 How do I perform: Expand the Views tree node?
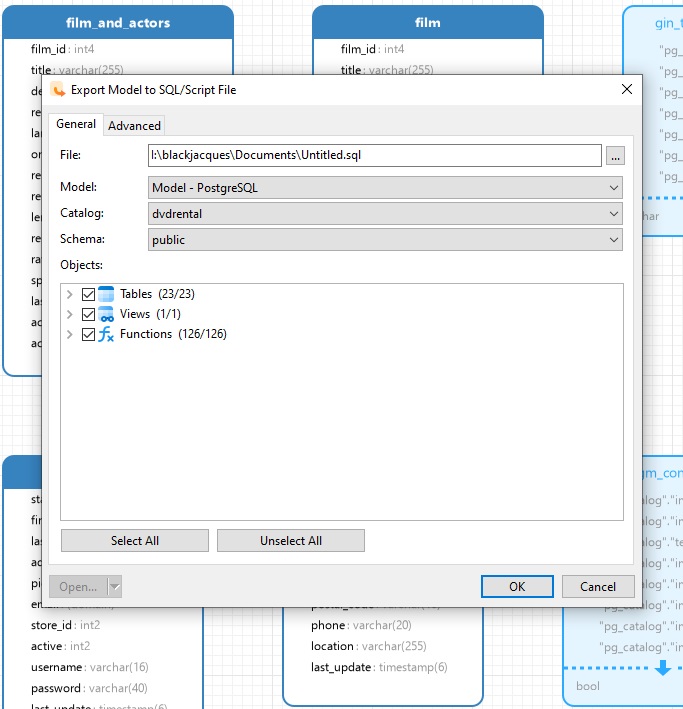[x=70, y=314]
